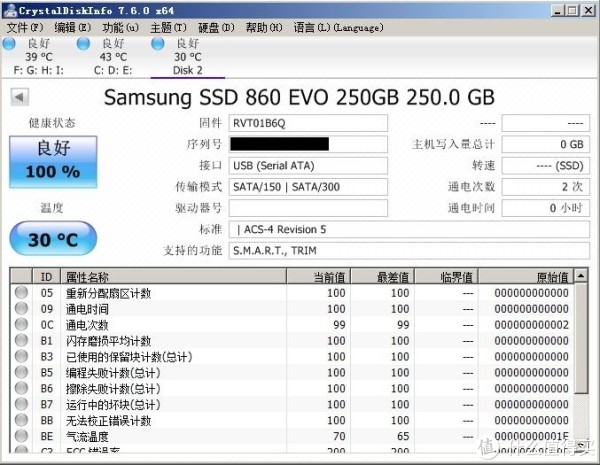Select the 已使用的保留块计数(总计) row
Screen dimensions: 600x465
click(292, 357)
